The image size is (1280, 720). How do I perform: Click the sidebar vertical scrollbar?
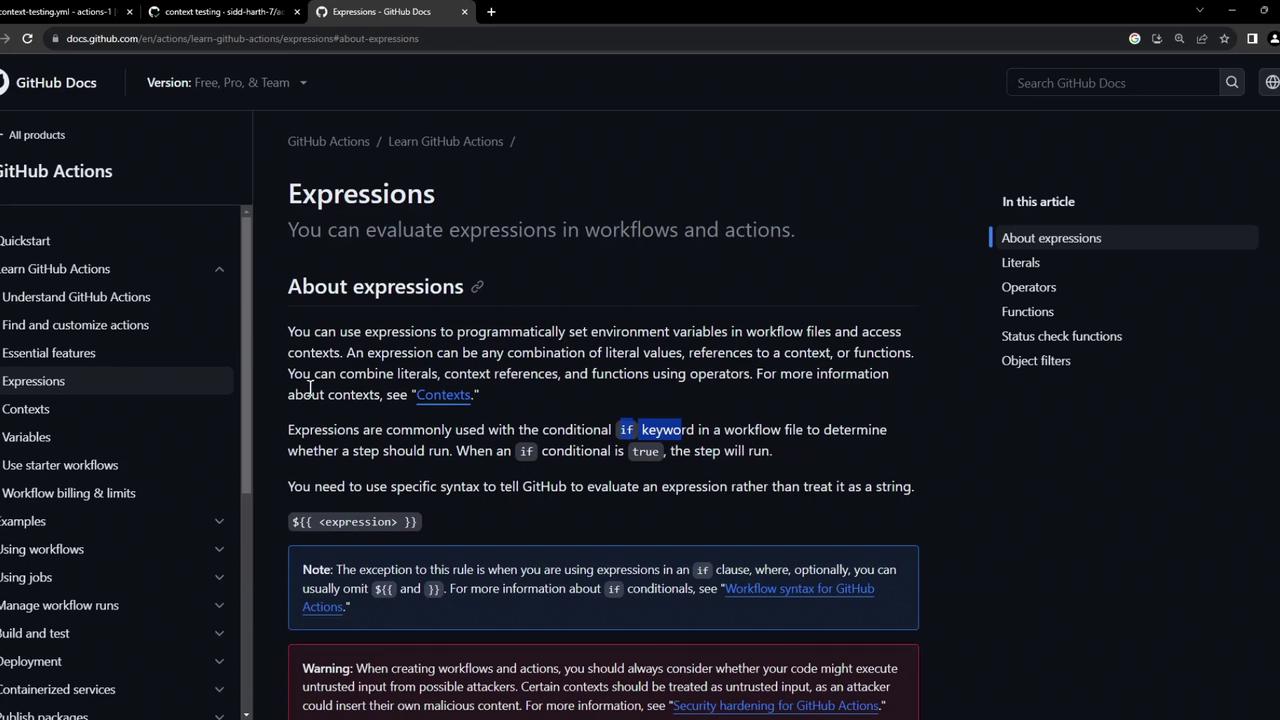[246, 355]
